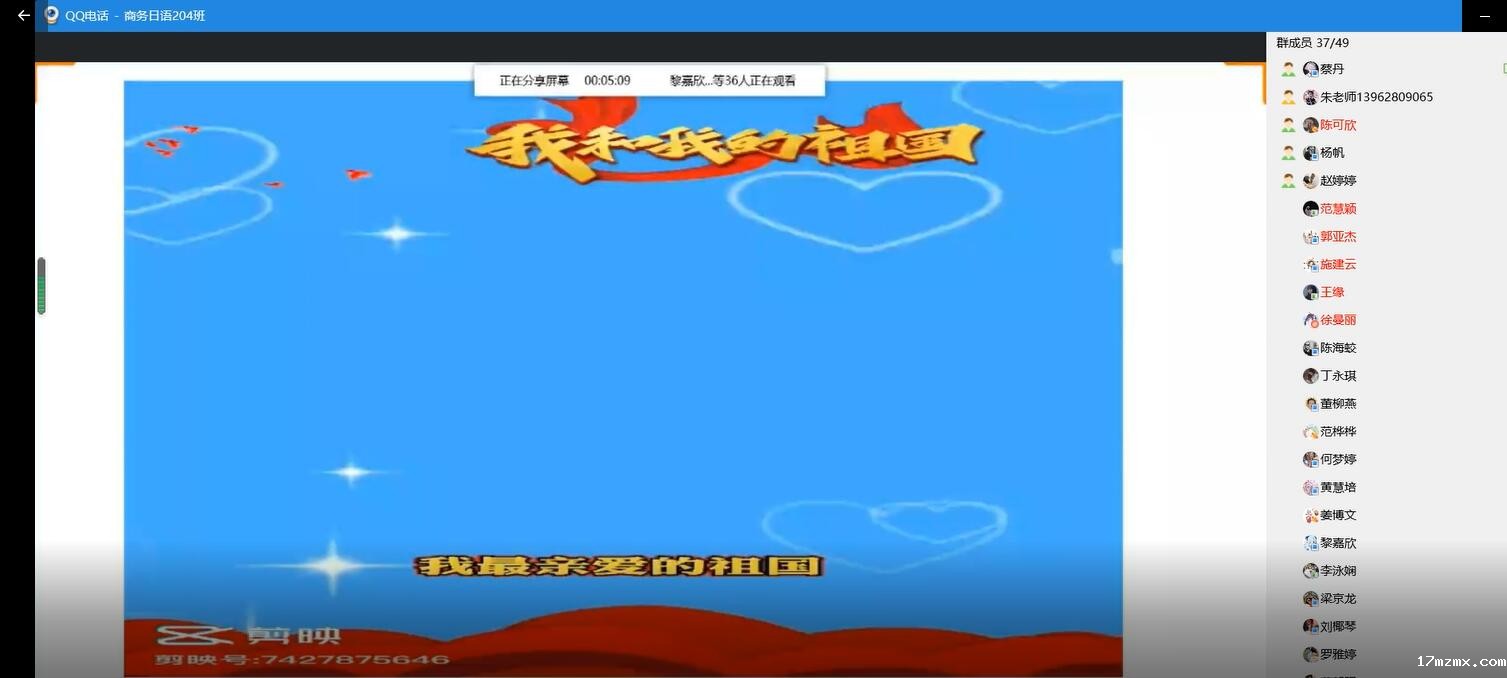
Task: Click the person status icon beside 陈可欣
Action: [x=1288, y=125]
